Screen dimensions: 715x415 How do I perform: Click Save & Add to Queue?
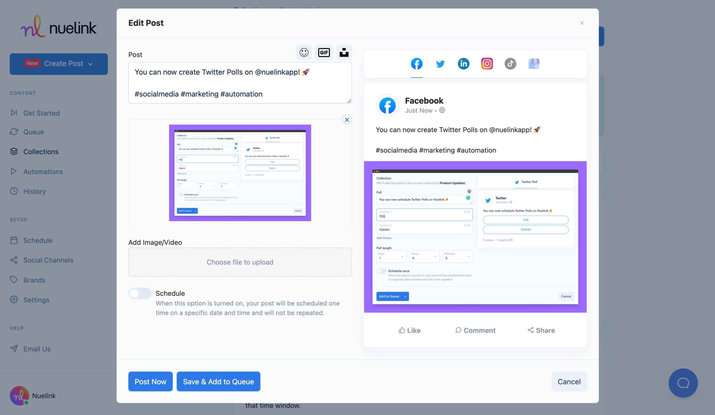(218, 382)
